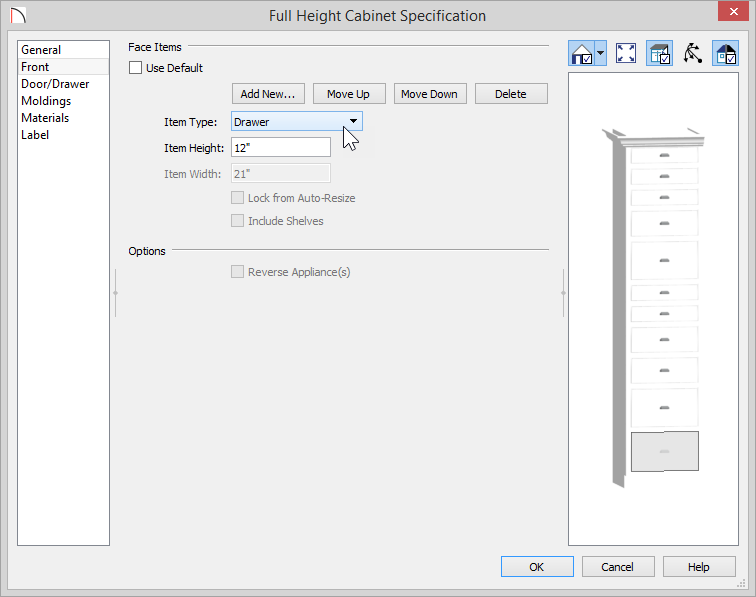Open Help for this dialog
The image size is (756, 597).
pyautogui.click(x=699, y=567)
